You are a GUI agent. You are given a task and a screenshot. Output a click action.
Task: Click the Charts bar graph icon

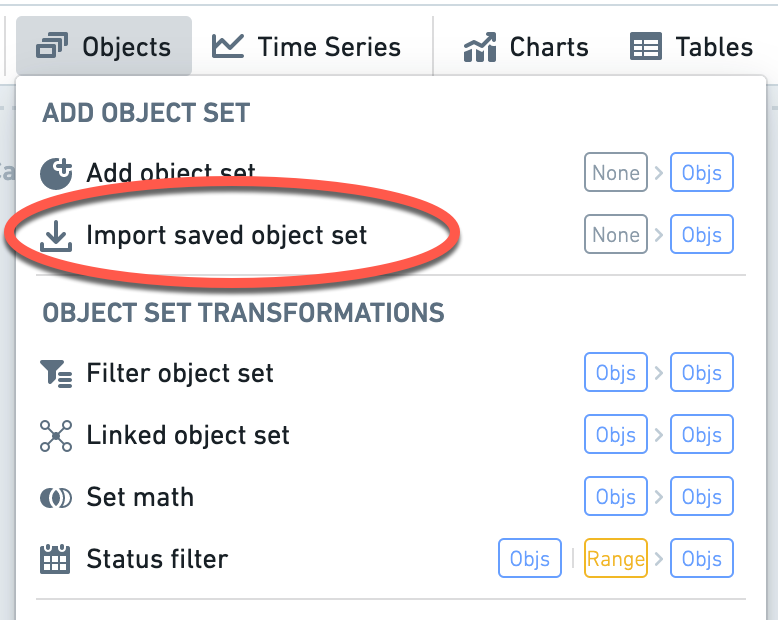pyautogui.click(x=480, y=47)
